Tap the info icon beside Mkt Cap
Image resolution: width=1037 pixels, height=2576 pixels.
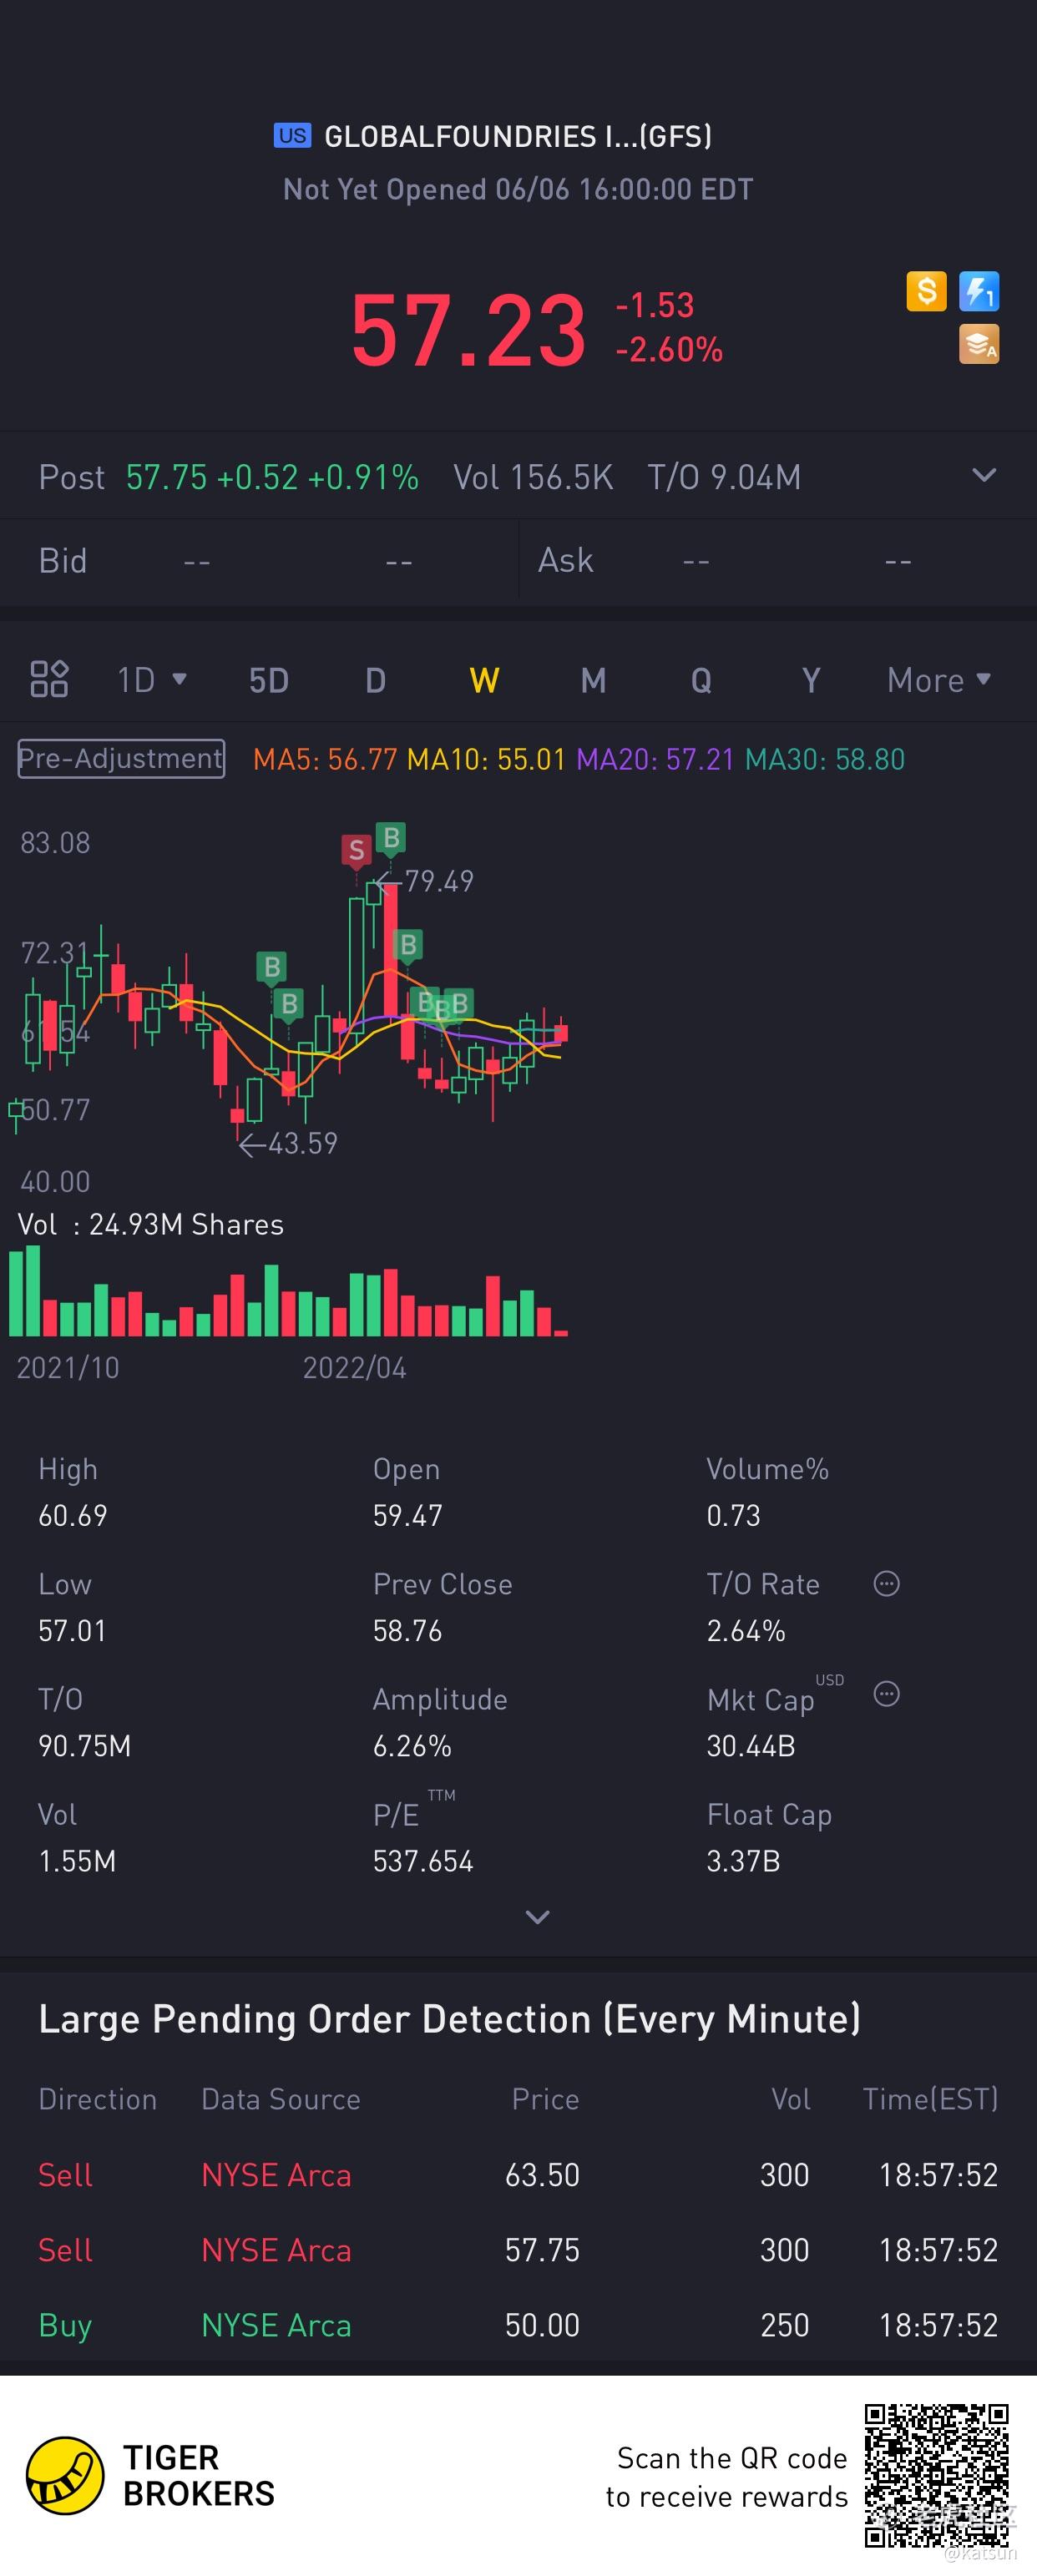click(x=886, y=1693)
